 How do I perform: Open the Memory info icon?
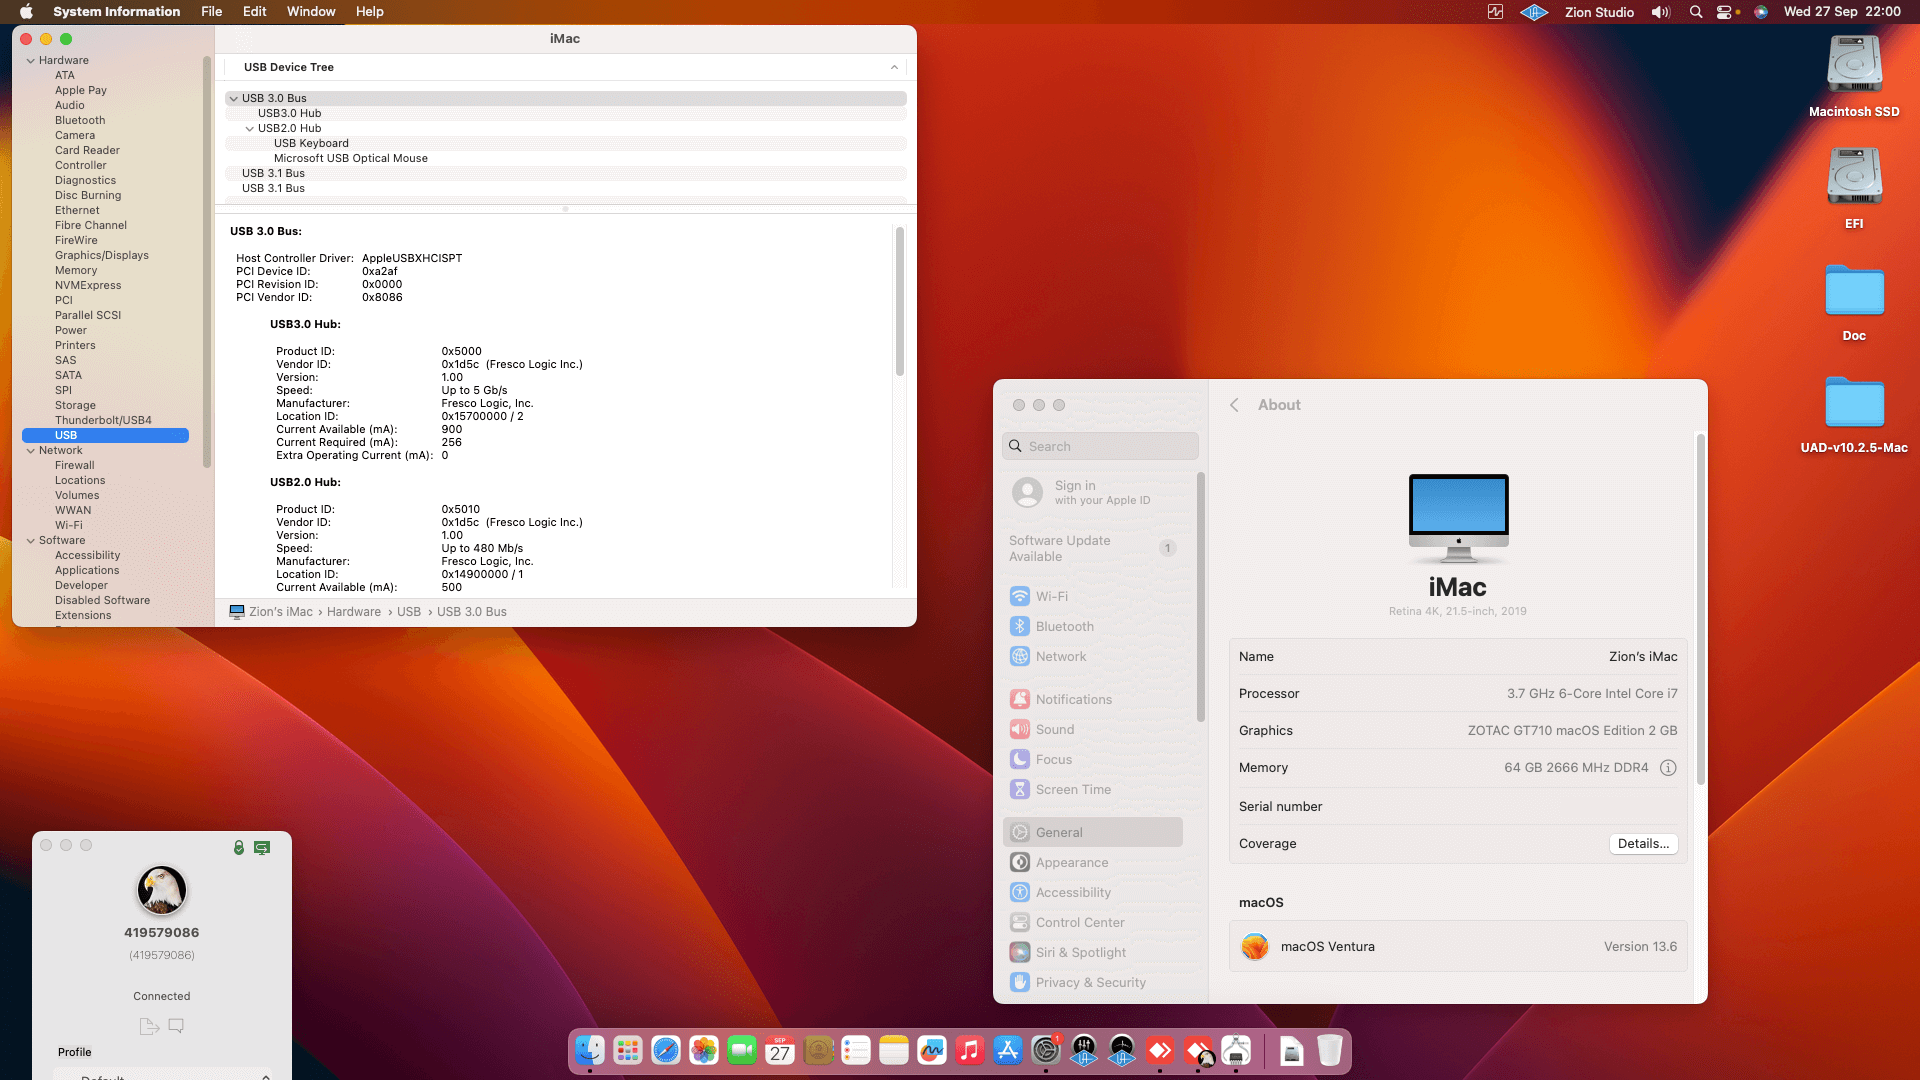[1668, 768]
